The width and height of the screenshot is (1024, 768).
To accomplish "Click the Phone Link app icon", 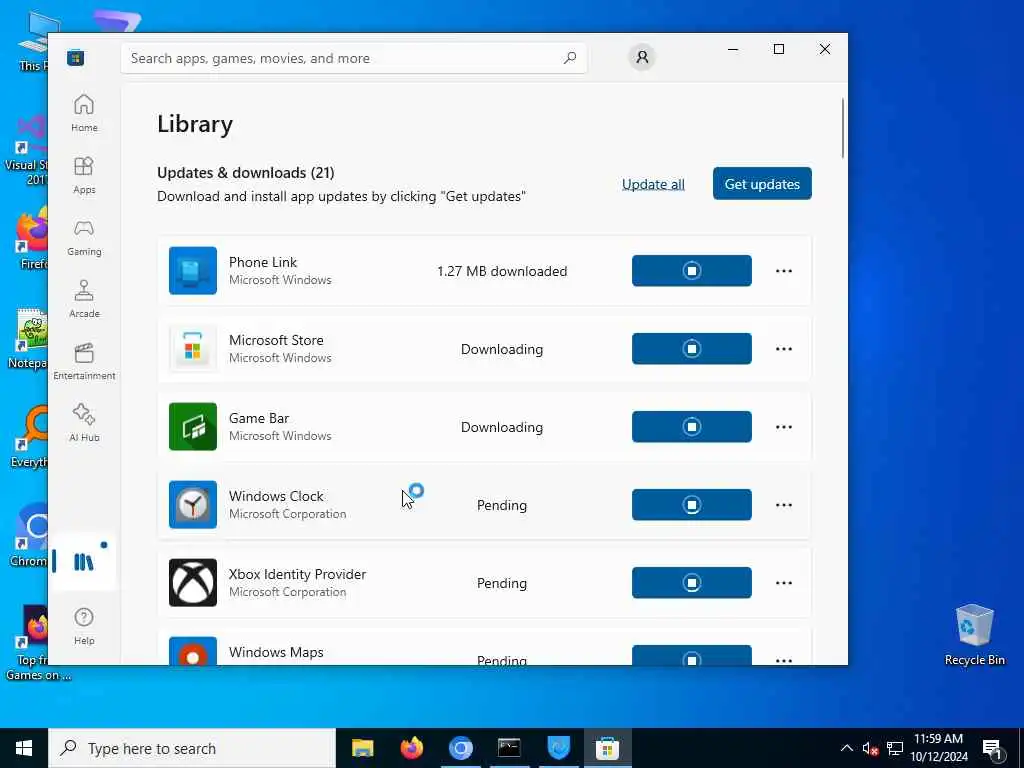I will click(193, 270).
